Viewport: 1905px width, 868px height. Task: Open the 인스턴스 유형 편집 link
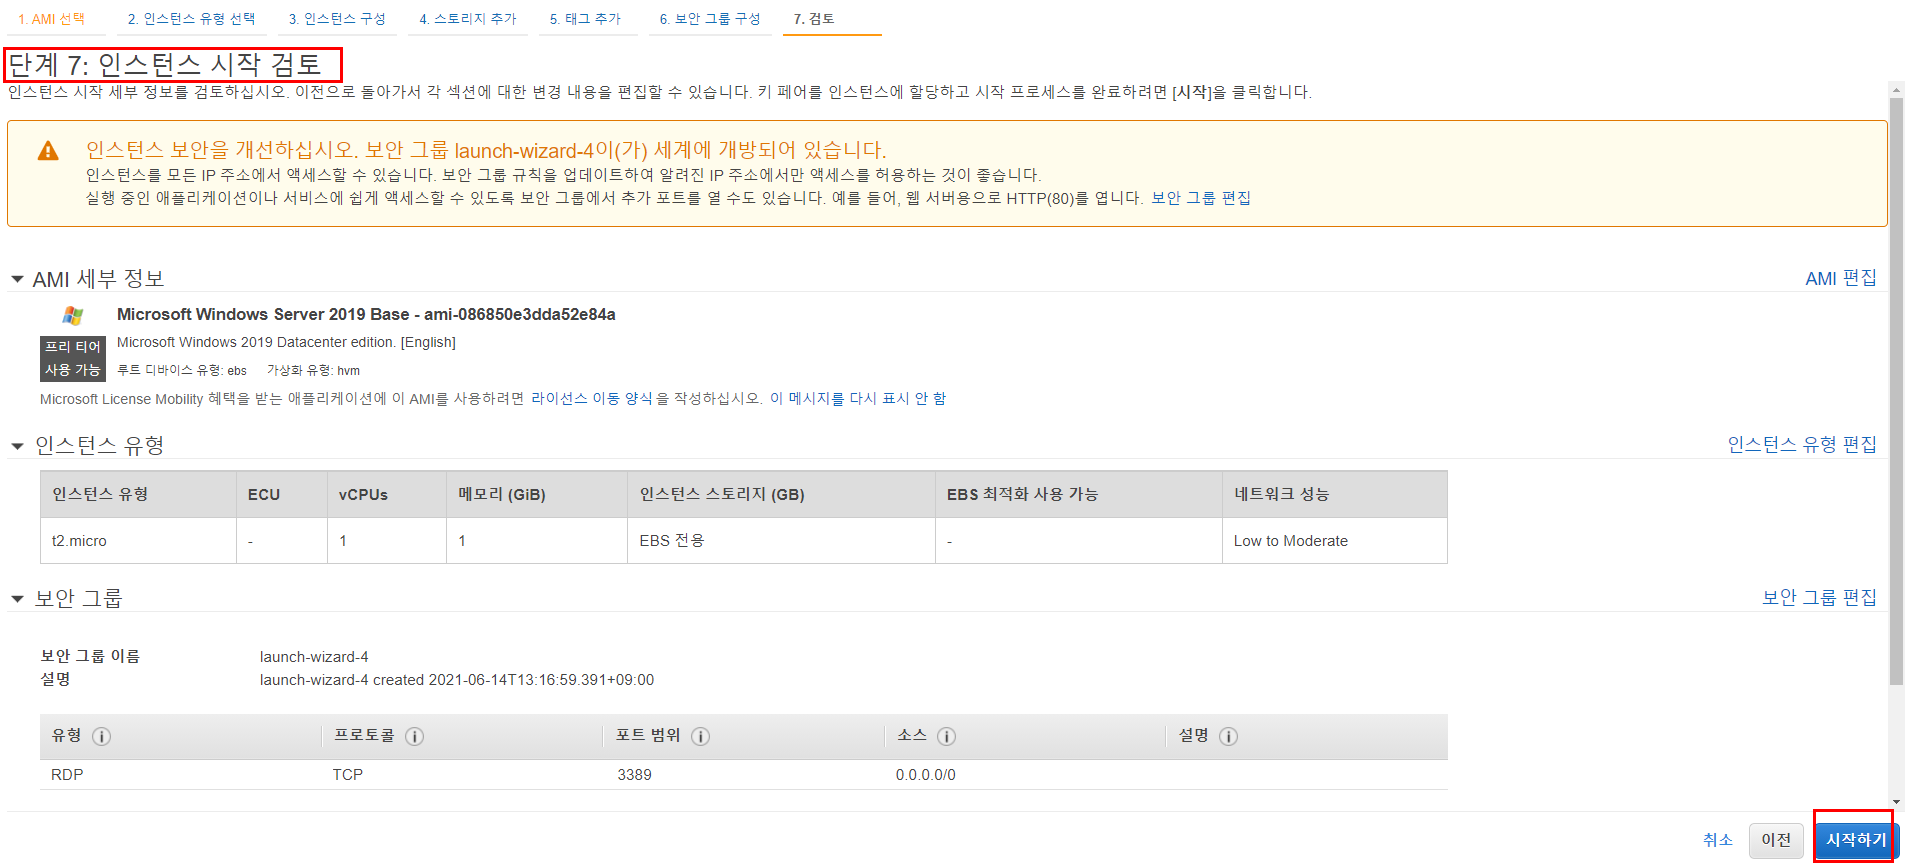tap(1802, 444)
